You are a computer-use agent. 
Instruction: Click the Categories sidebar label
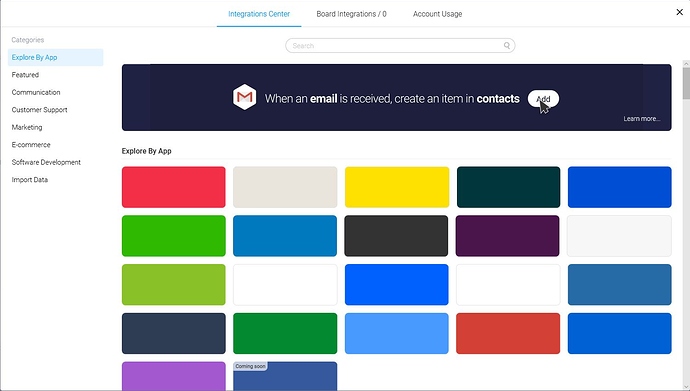point(28,40)
